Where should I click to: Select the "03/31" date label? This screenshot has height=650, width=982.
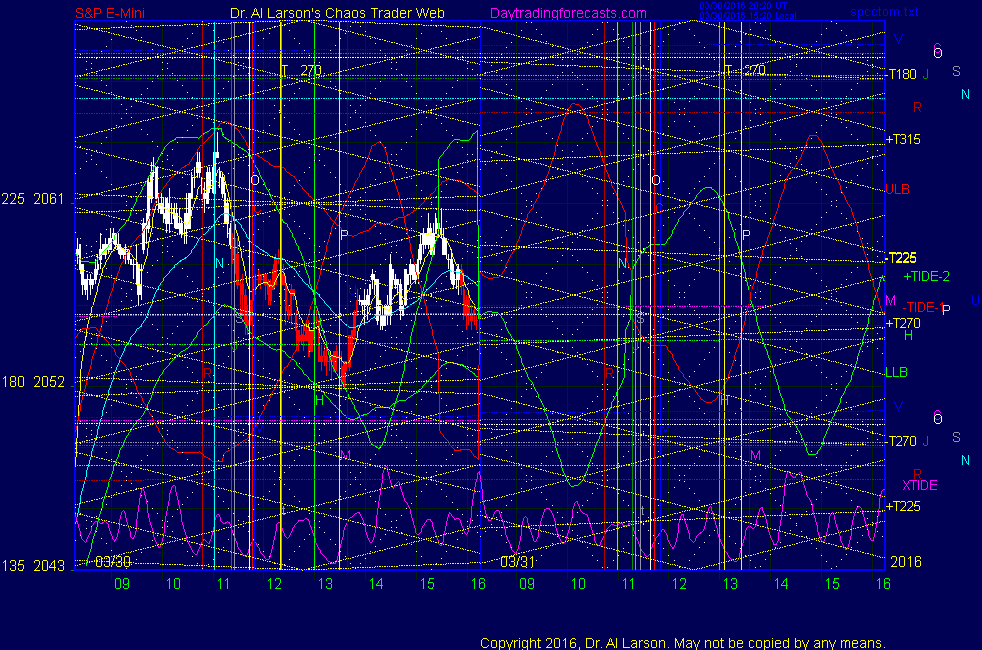click(517, 562)
